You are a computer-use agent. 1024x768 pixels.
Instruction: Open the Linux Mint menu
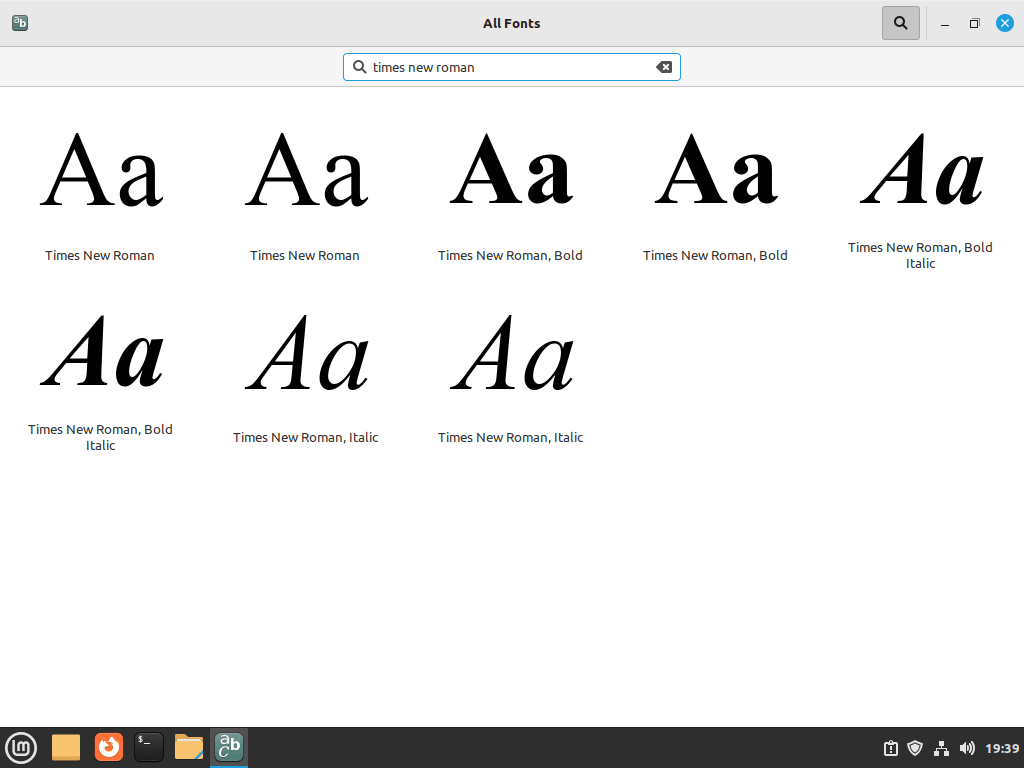click(21, 747)
